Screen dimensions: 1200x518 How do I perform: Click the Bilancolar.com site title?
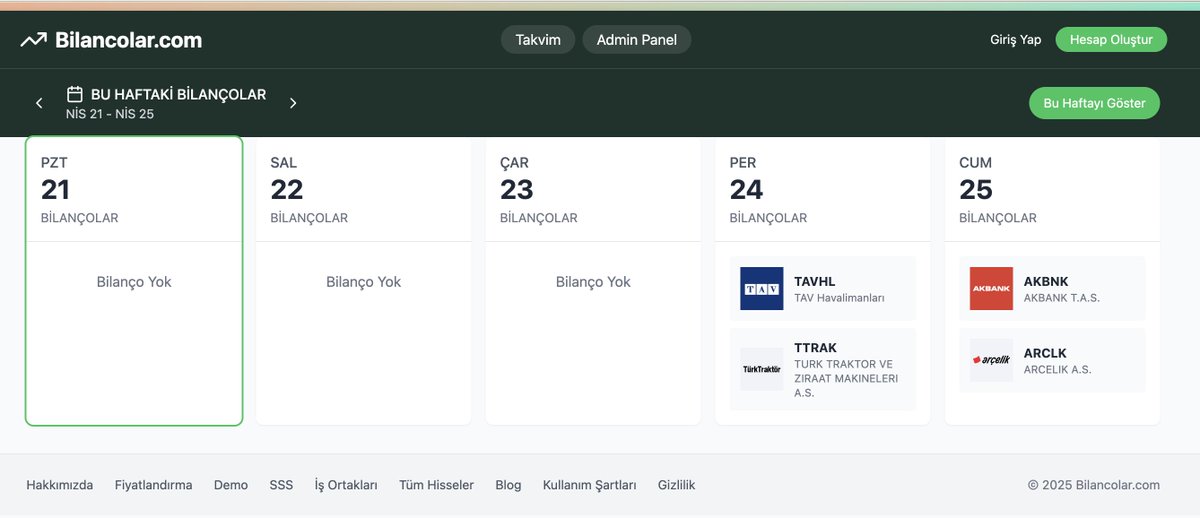tap(129, 40)
